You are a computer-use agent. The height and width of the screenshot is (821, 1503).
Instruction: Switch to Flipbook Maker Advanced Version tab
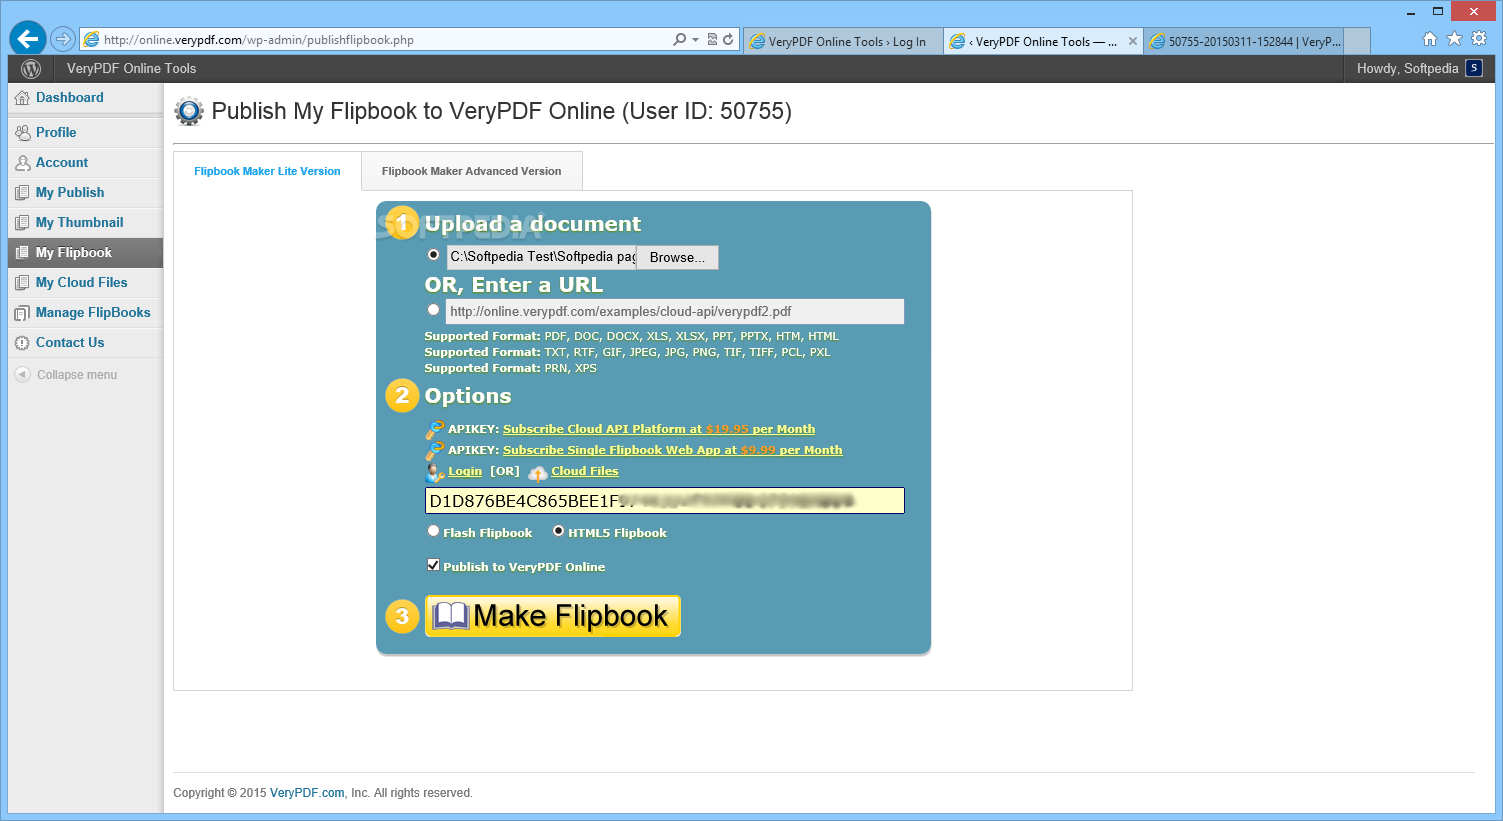(472, 171)
